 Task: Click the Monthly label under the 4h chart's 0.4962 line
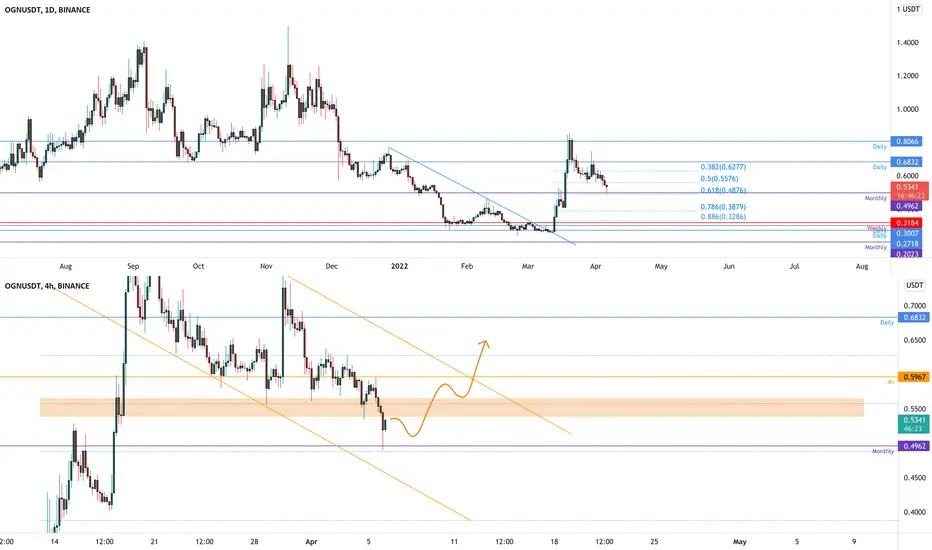[883, 451]
